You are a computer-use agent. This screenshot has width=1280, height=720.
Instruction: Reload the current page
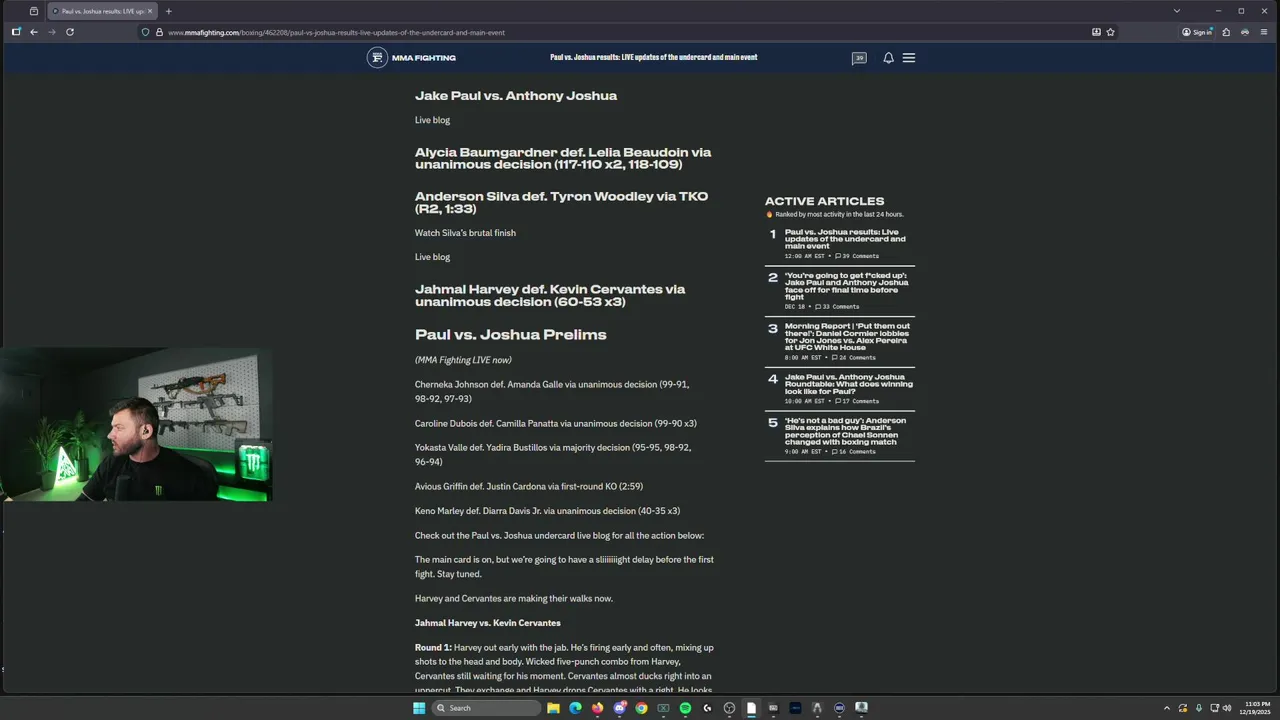(70, 32)
